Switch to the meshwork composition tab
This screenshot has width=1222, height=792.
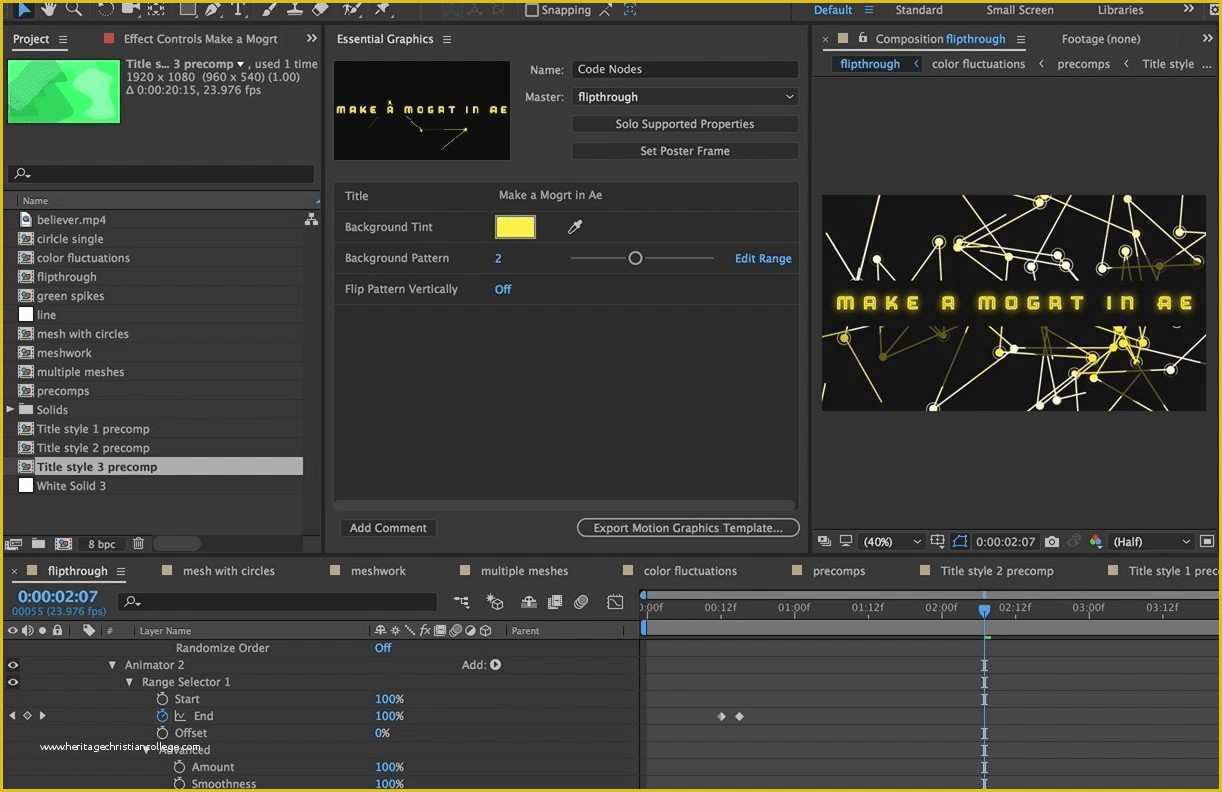pyautogui.click(x=378, y=570)
